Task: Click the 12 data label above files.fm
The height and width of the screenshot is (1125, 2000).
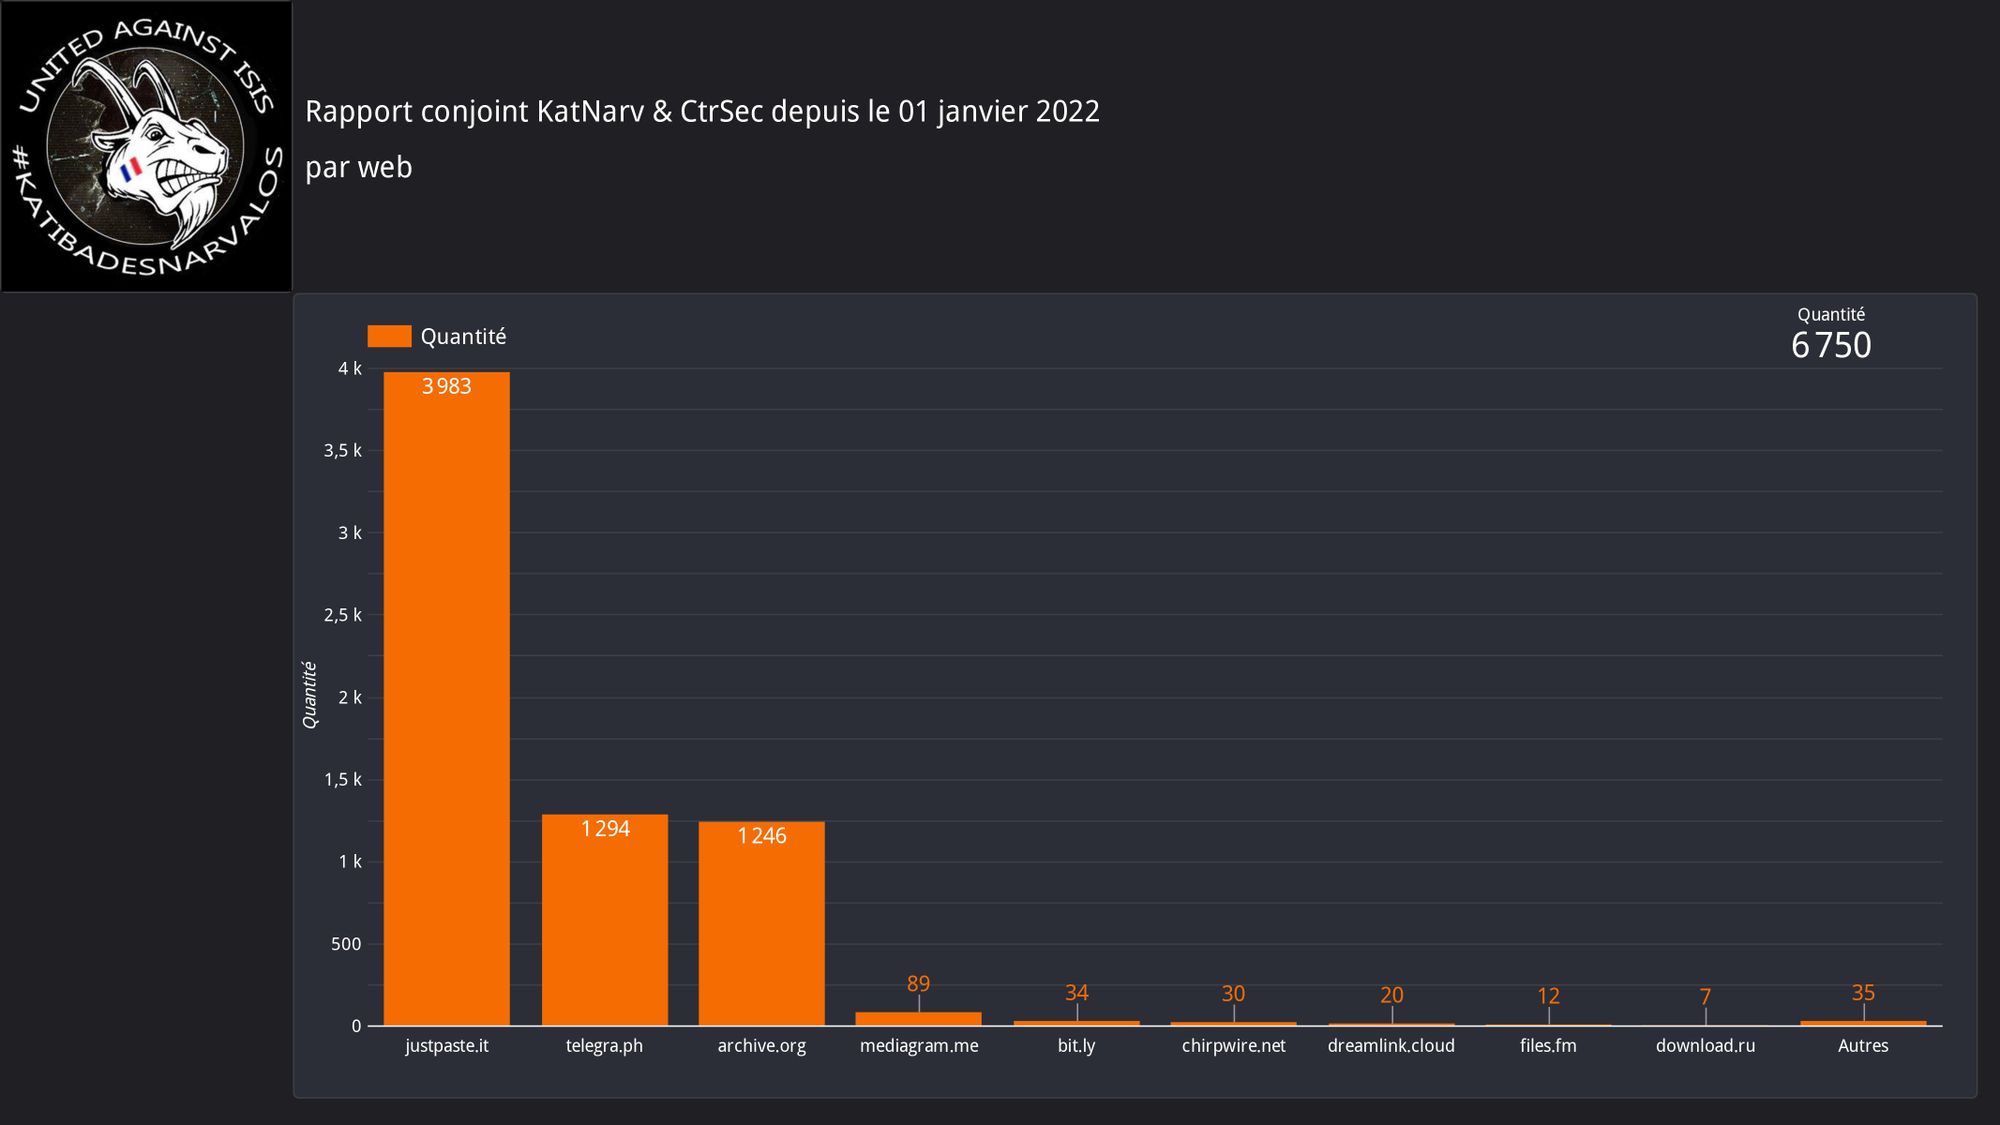Action: tap(1548, 996)
